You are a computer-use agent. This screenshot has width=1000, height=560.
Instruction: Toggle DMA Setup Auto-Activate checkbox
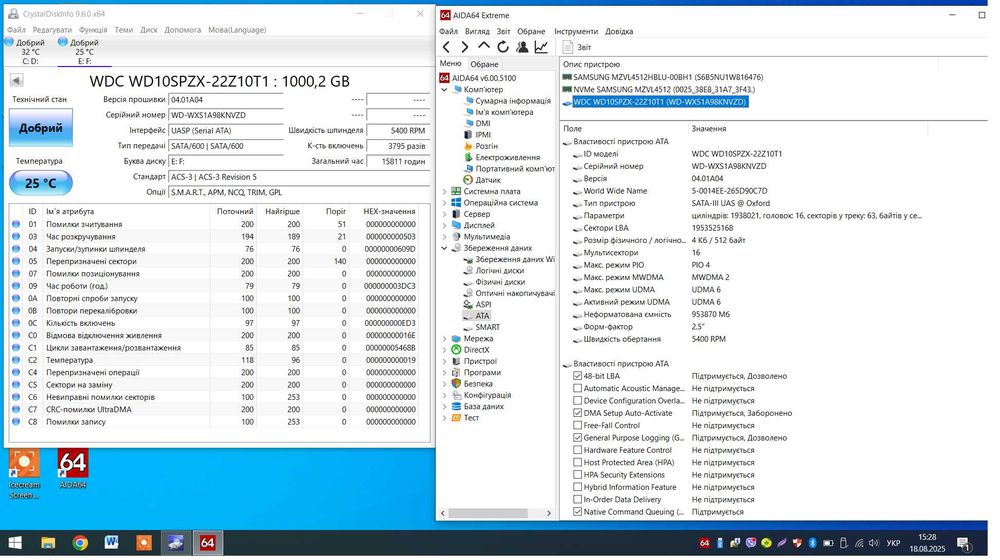tap(577, 413)
